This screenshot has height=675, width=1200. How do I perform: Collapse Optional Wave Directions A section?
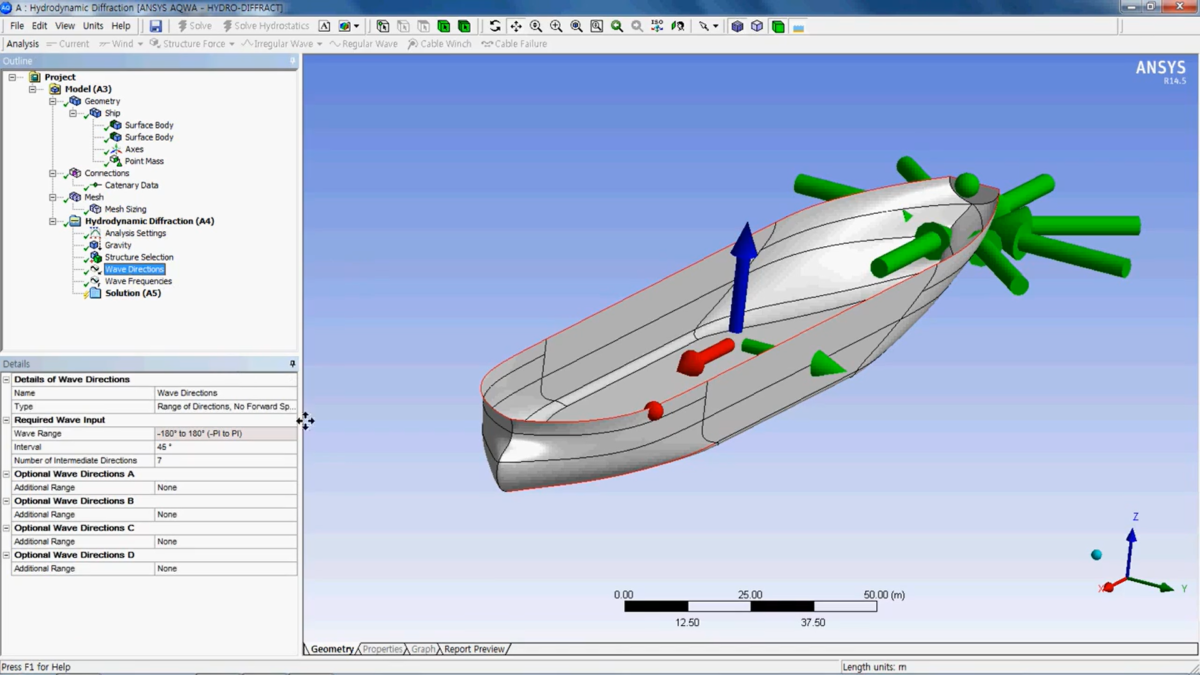click(x=6, y=474)
